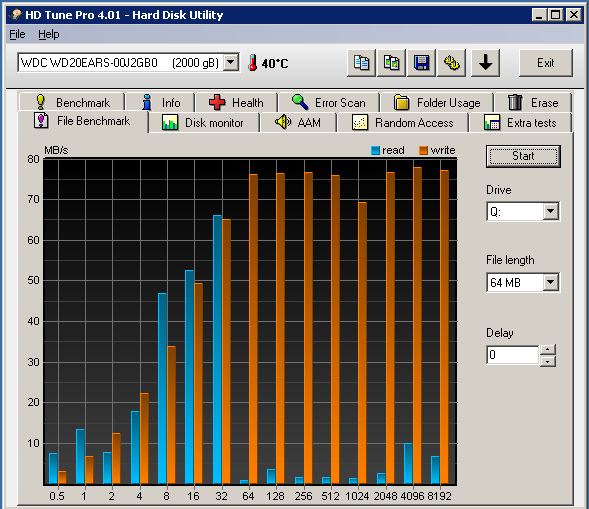This screenshot has width=589, height=509.
Task: Maximize the HD Tune Pro window
Action: click(x=556, y=15)
